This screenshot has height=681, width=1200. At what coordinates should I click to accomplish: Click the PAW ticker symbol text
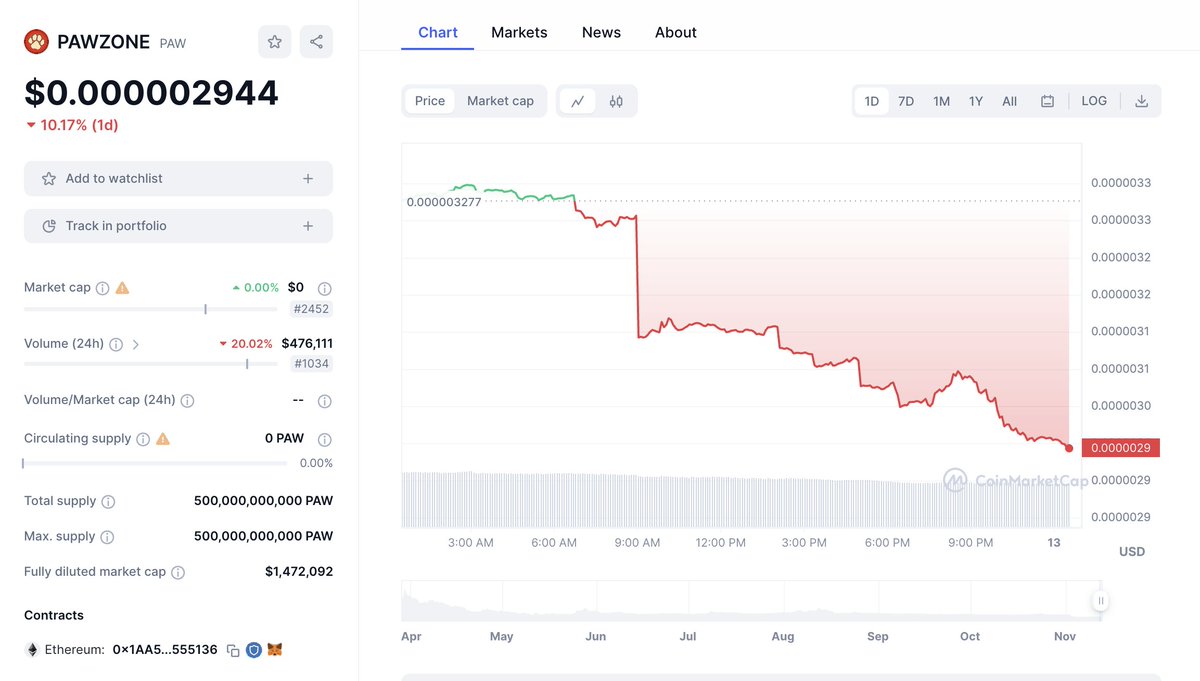(x=172, y=43)
